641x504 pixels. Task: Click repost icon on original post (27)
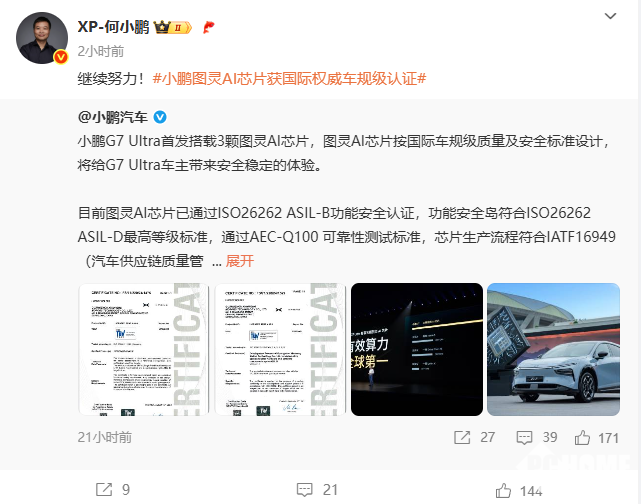(462, 437)
